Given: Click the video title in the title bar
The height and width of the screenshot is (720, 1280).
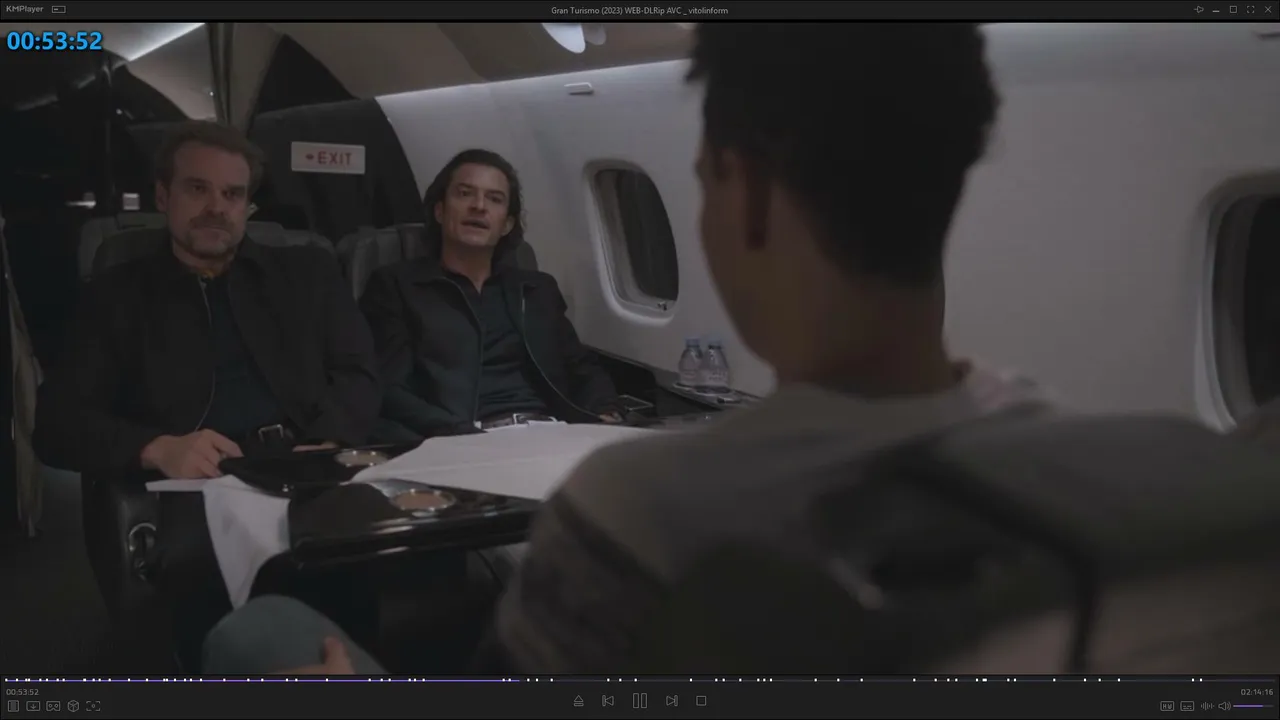Looking at the screenshot, I should point(640,10).
